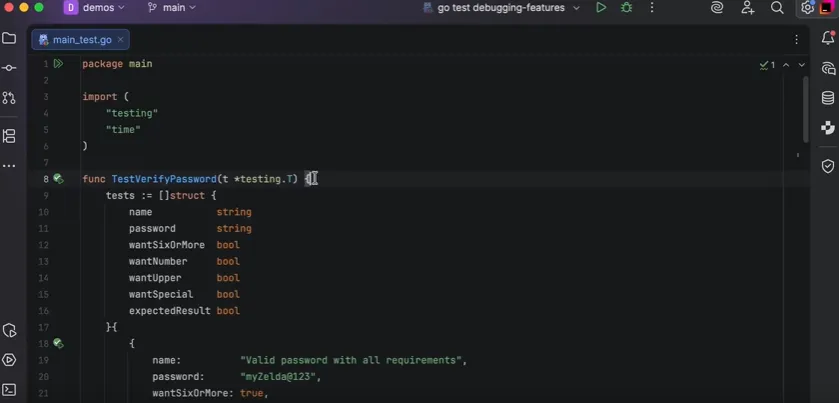Open inspections widget with checkmark 1
Image resolution: width=839 pixels, height=403 pixels.
pos(767,65)
